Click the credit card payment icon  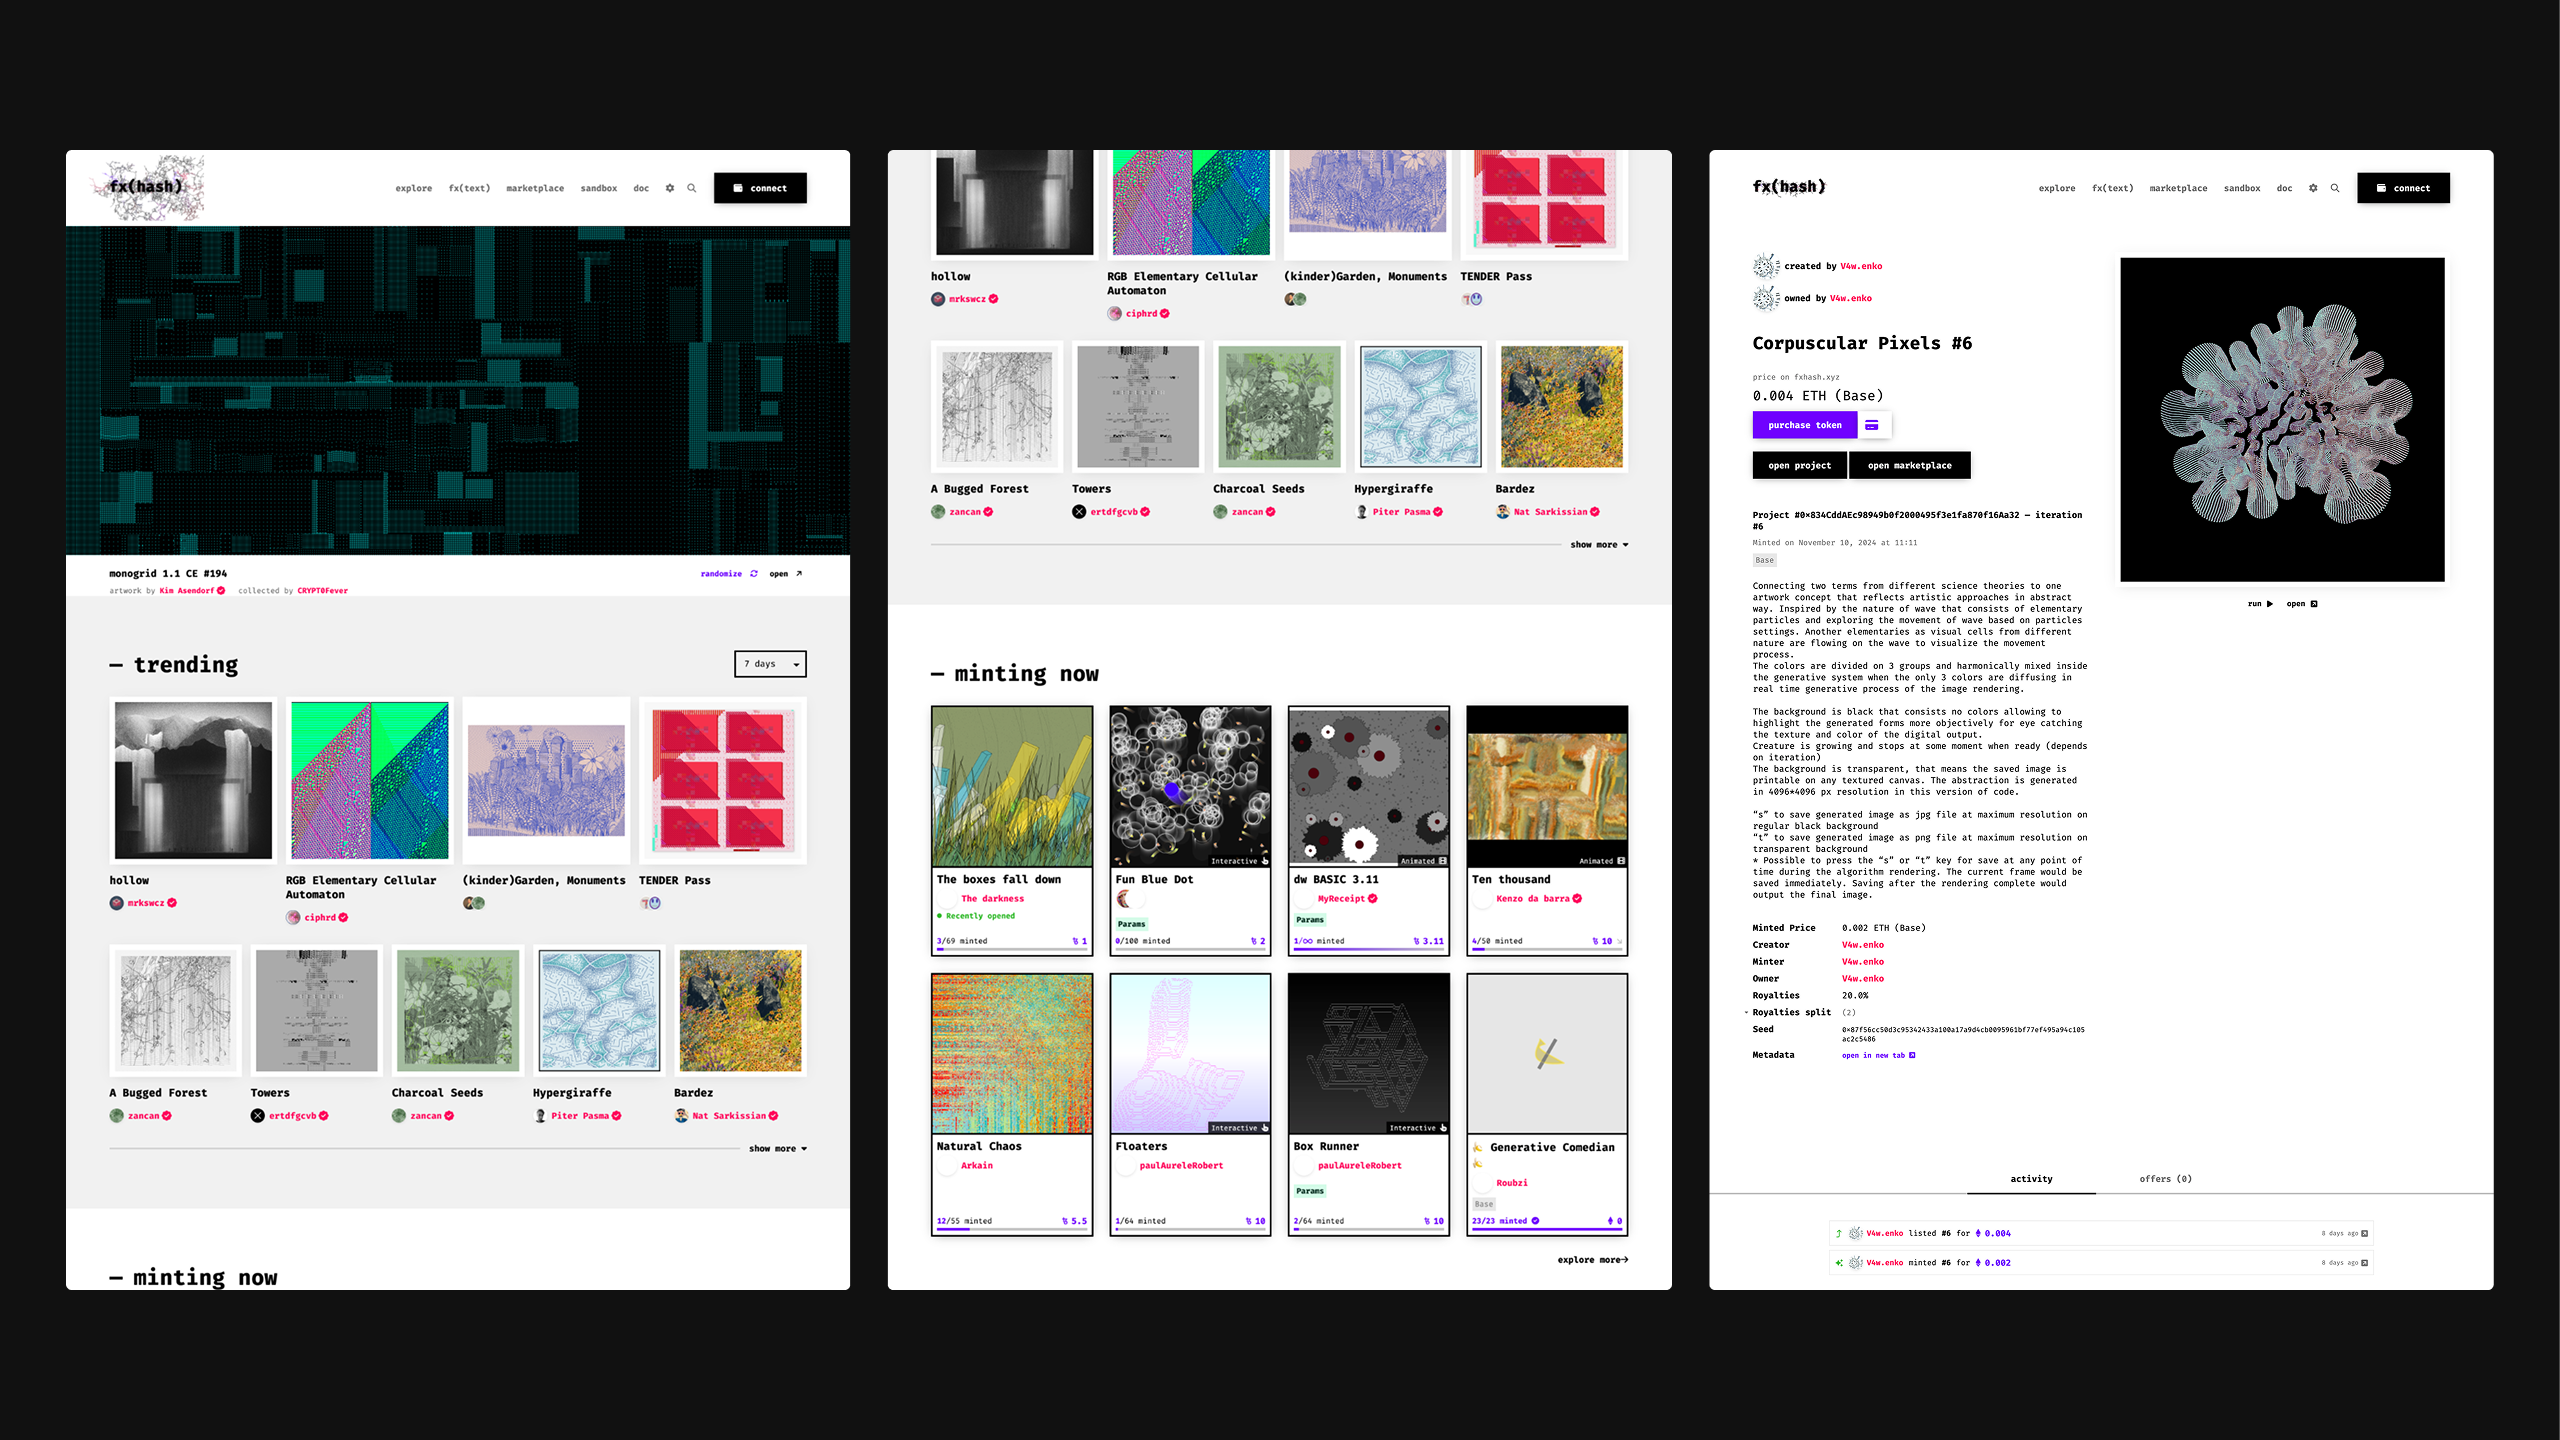click(x=1872, y=425)
